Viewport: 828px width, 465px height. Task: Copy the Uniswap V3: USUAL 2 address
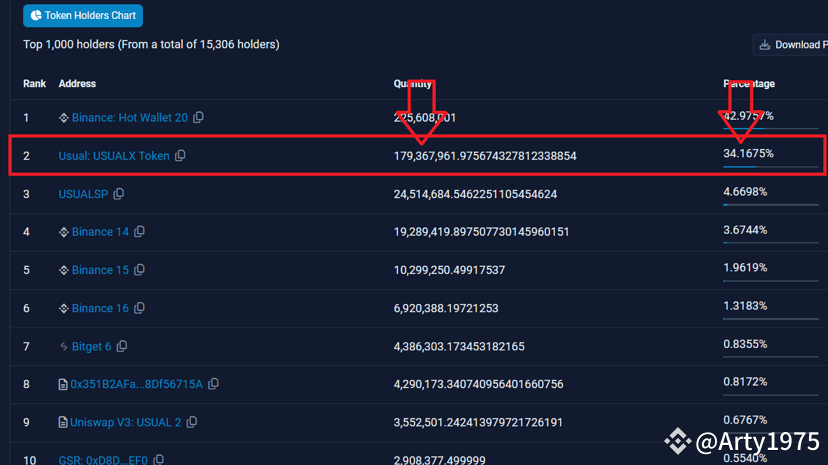pyautogui.click(x=192, y=422)
